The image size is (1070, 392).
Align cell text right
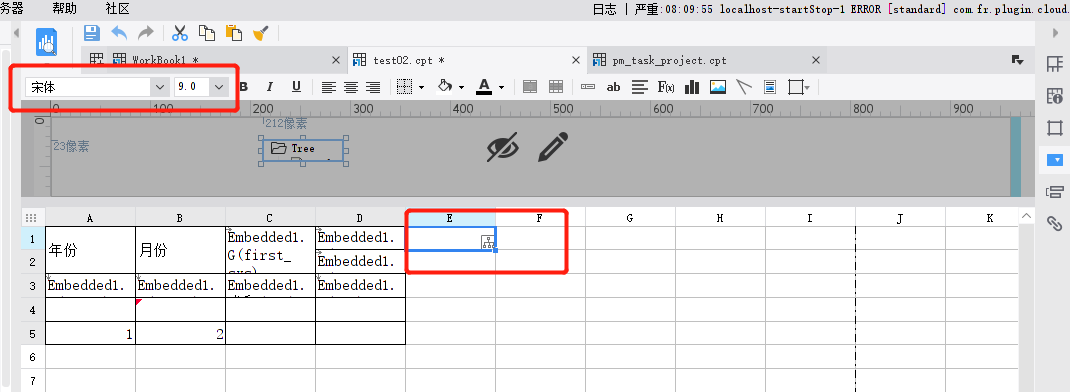[x=373, y=87]
